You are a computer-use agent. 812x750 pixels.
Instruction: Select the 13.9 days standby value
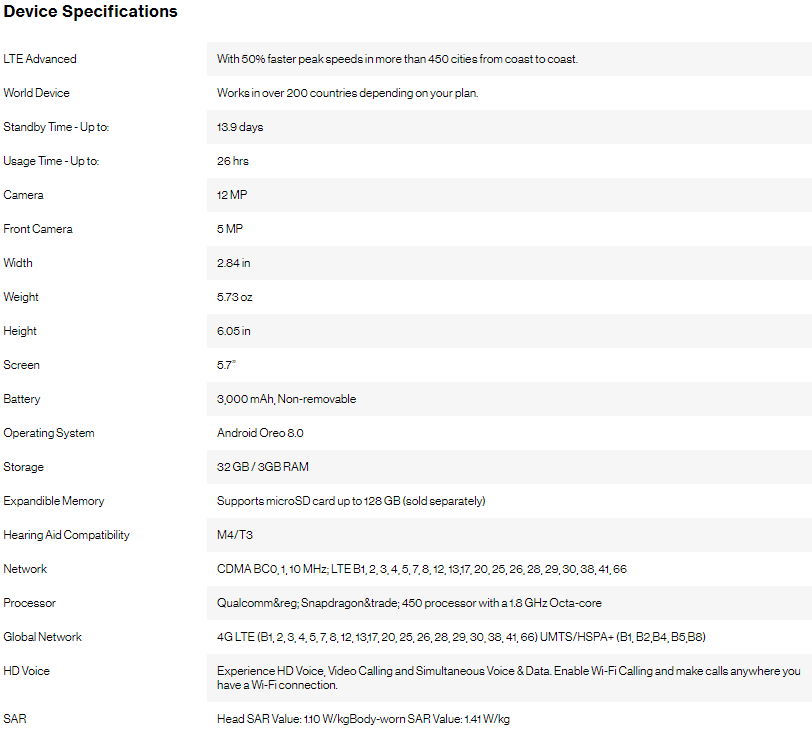(240, 127)
